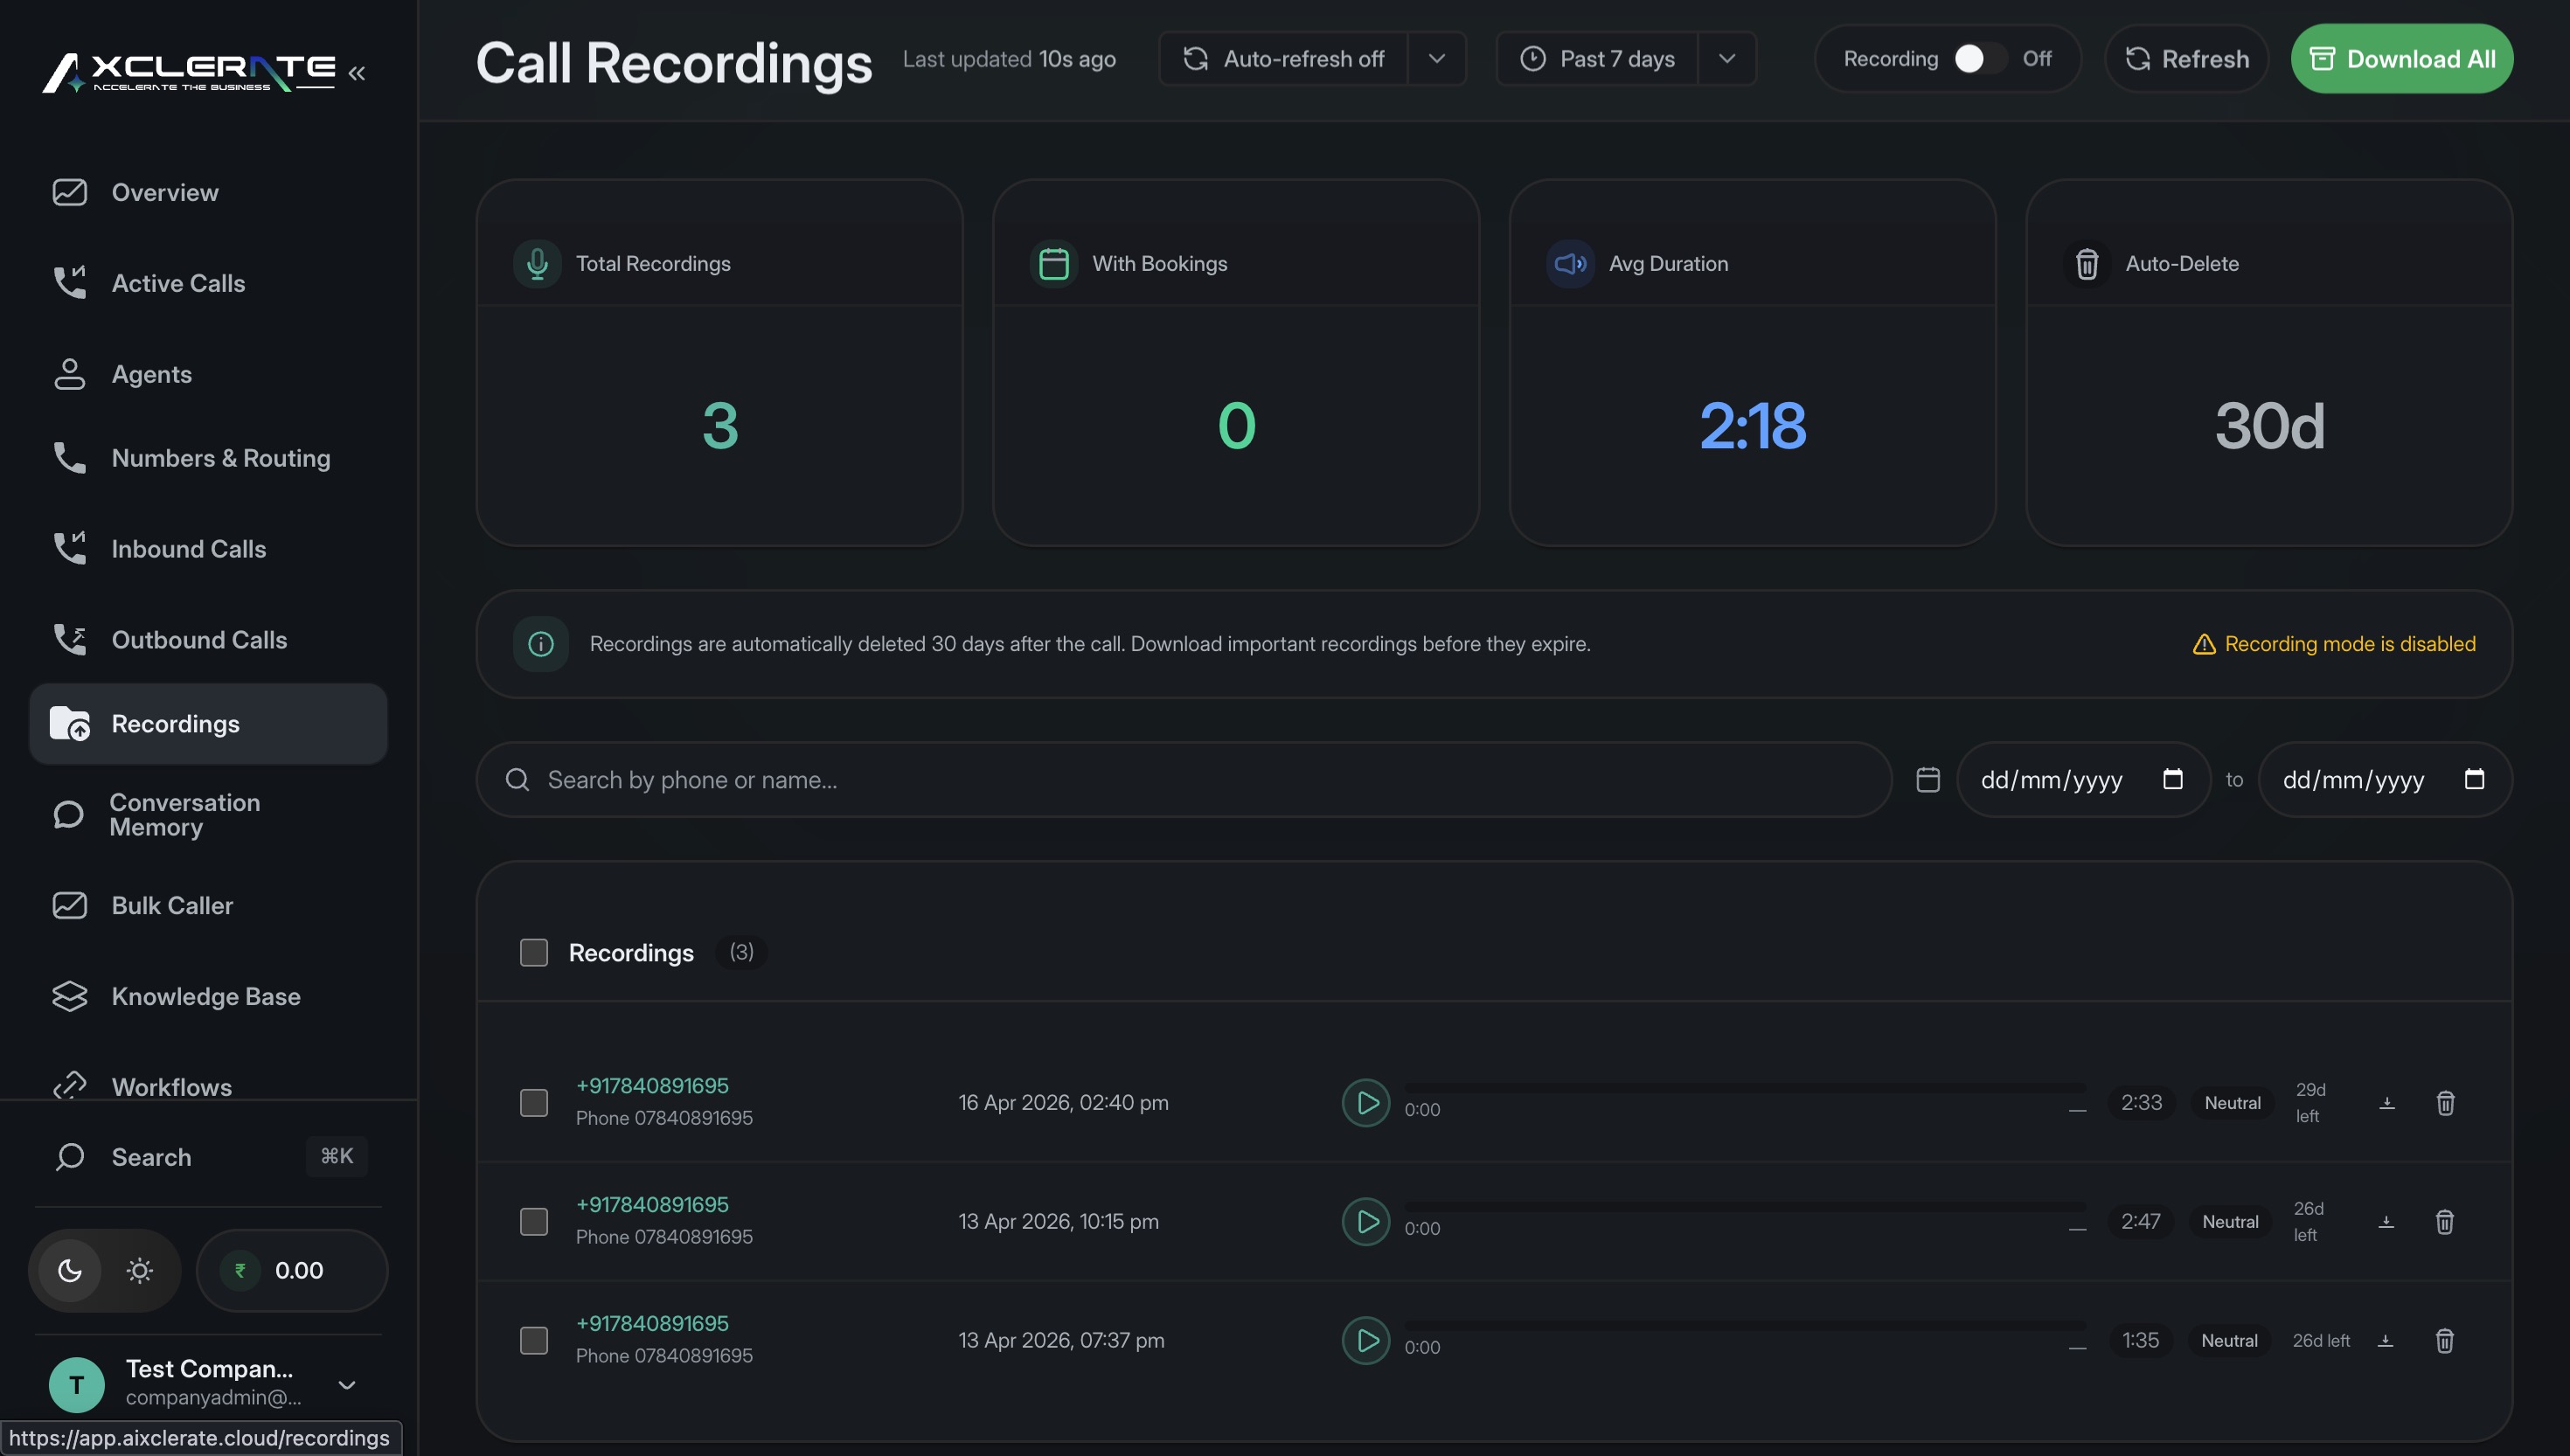Open the Past 7 days date range dropdown
Image resolution: width=2570 pixels, height=1456 pixels.
click(x=1727, y=58)
